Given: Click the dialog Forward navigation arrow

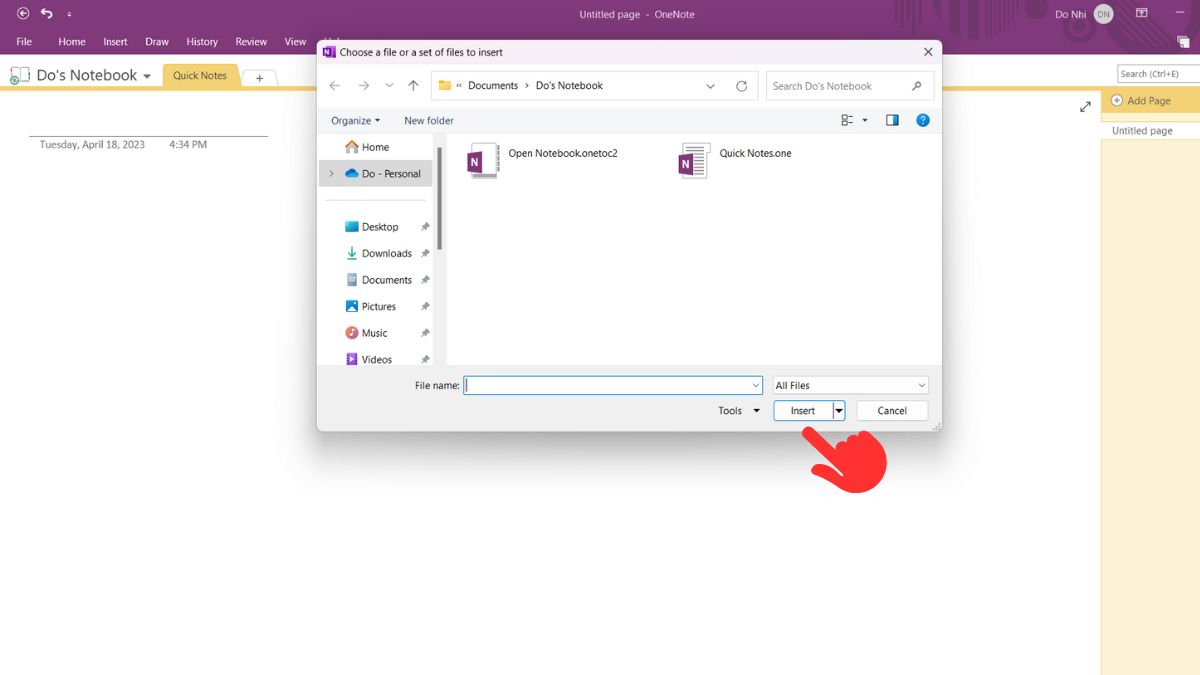Looking at the screenshot, I should [364, 86].
